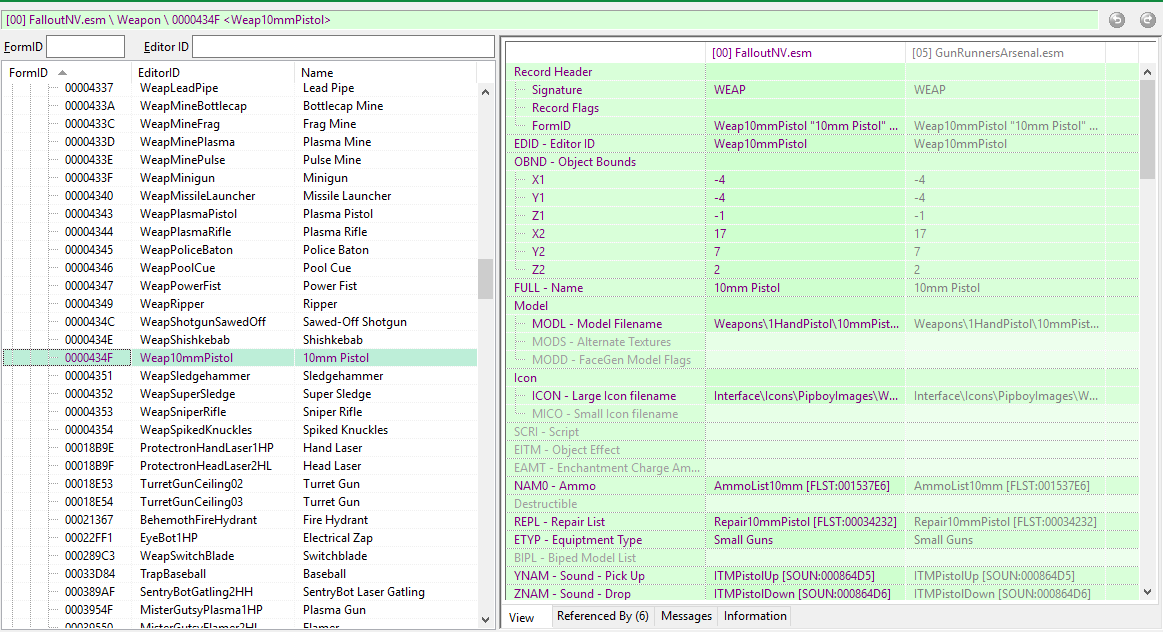Select the TrapBaseball record
The height and width of the screenshot is (632, 1163).
(x=240, y=573)
